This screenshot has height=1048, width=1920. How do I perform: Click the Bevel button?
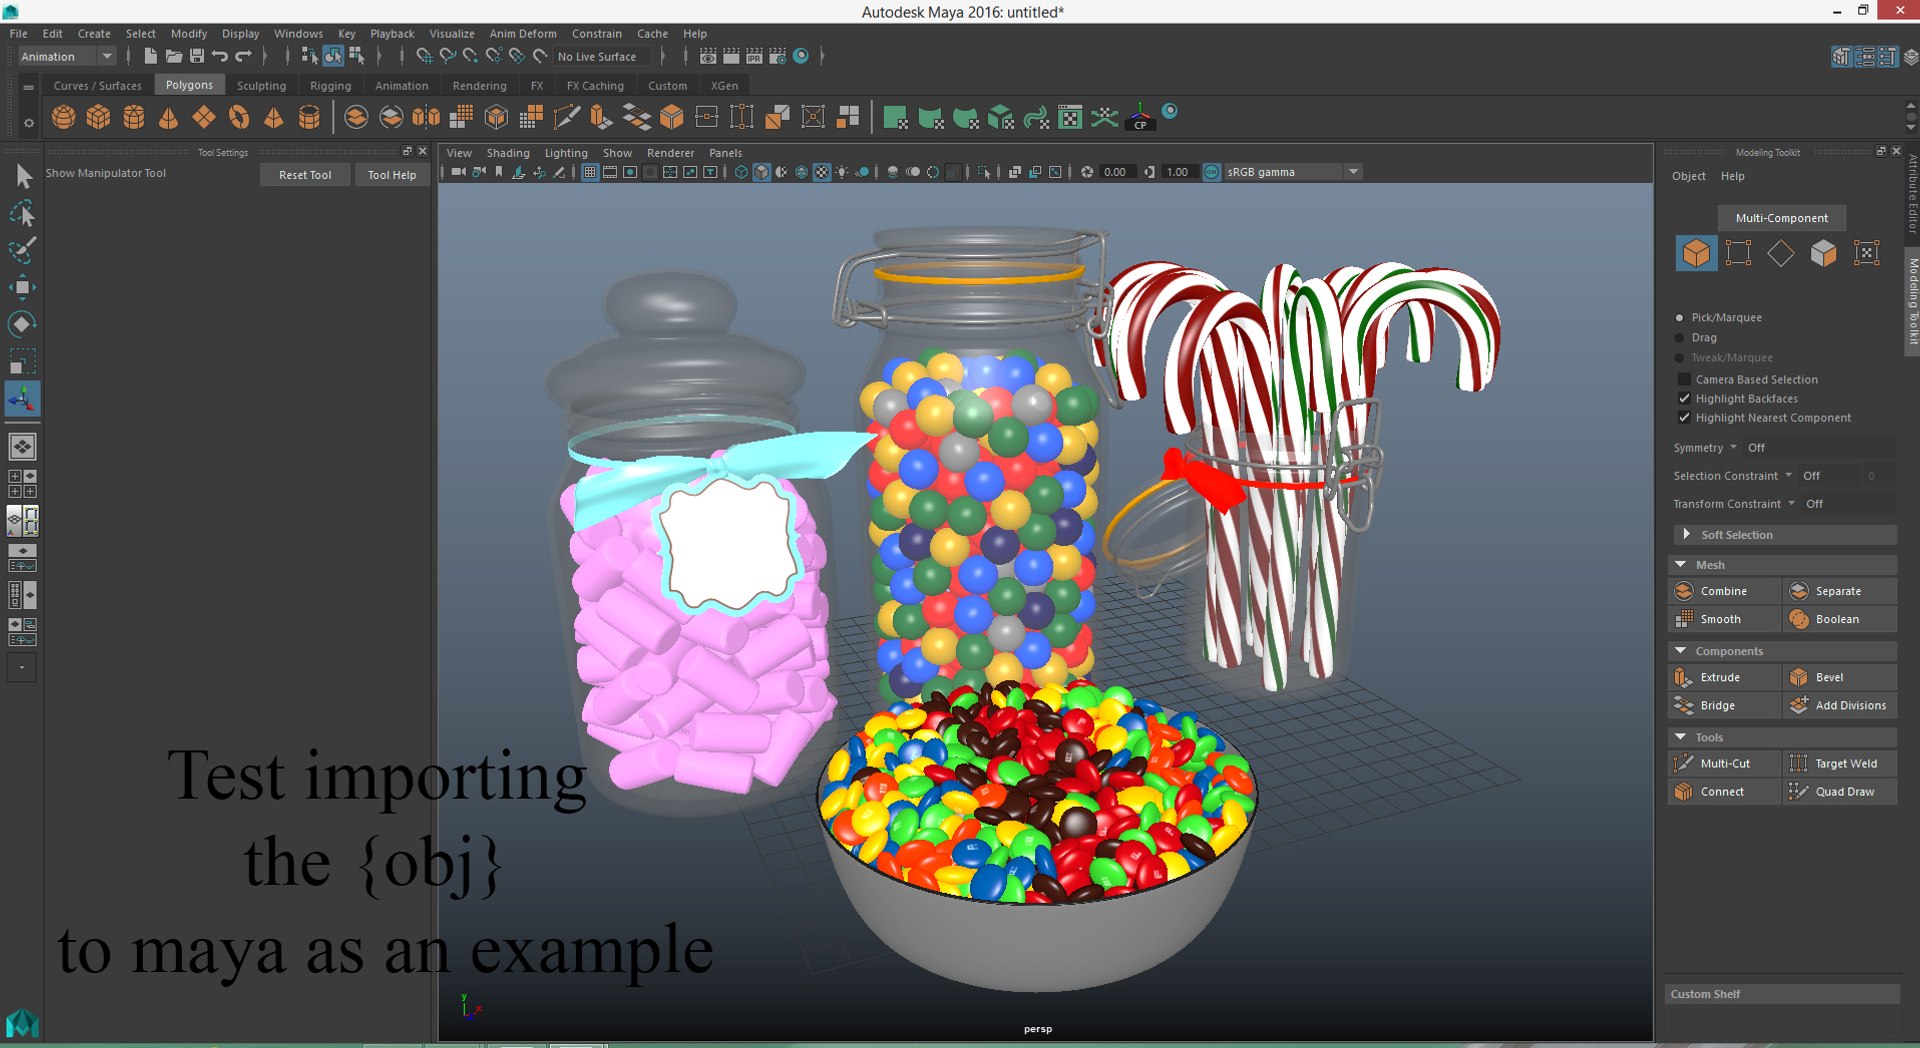[x=1841, y=677]
